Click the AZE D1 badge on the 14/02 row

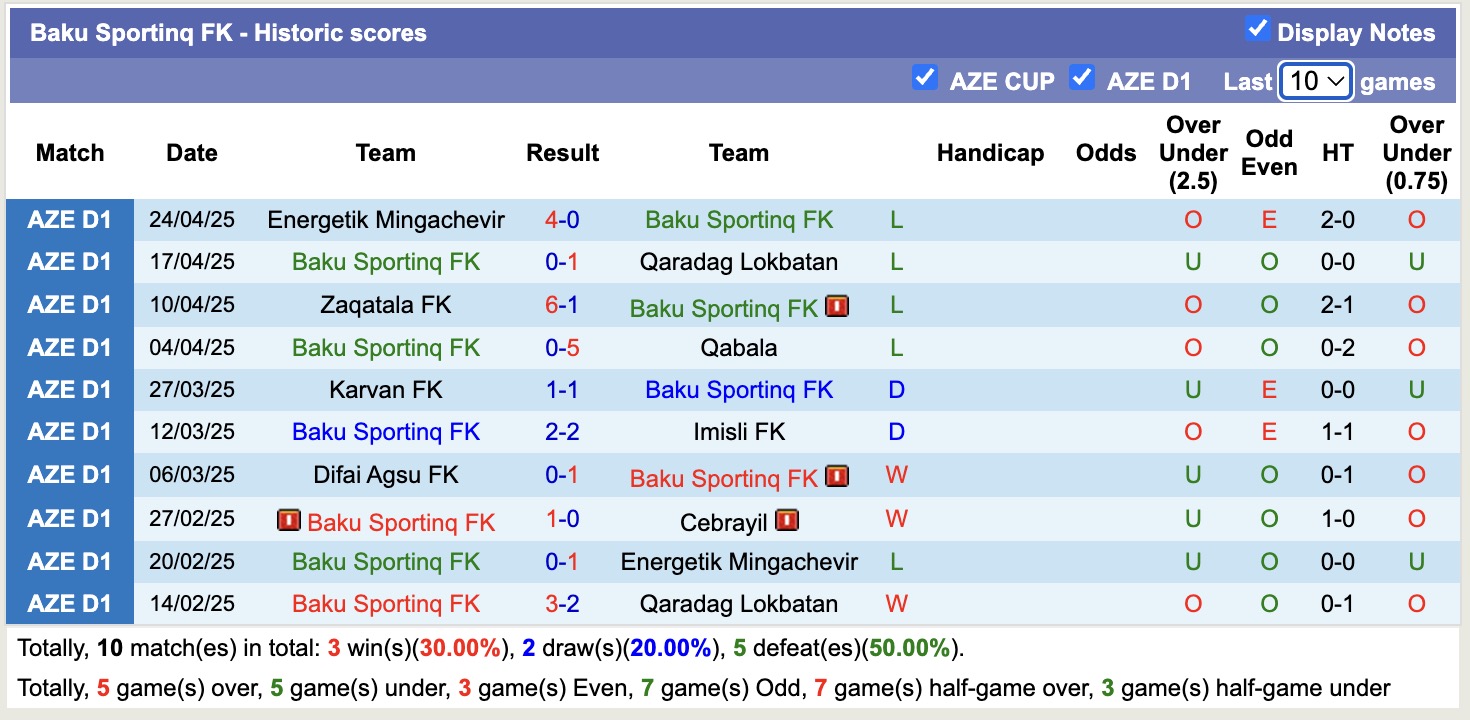tap(69, 604)
